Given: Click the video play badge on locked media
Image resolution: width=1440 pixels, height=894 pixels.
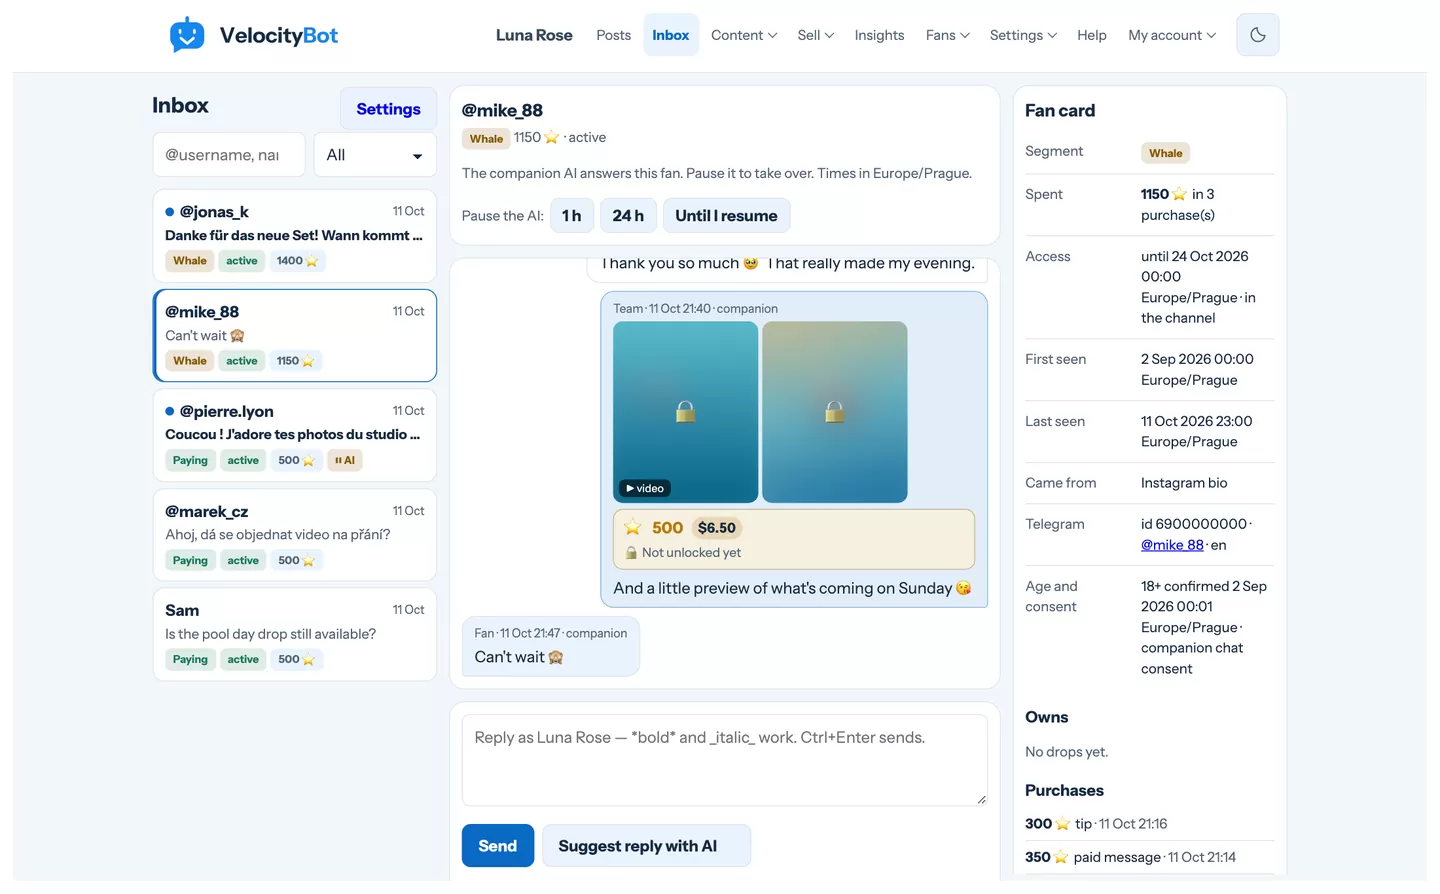Looking at the screenshot, I should point(644,488).
